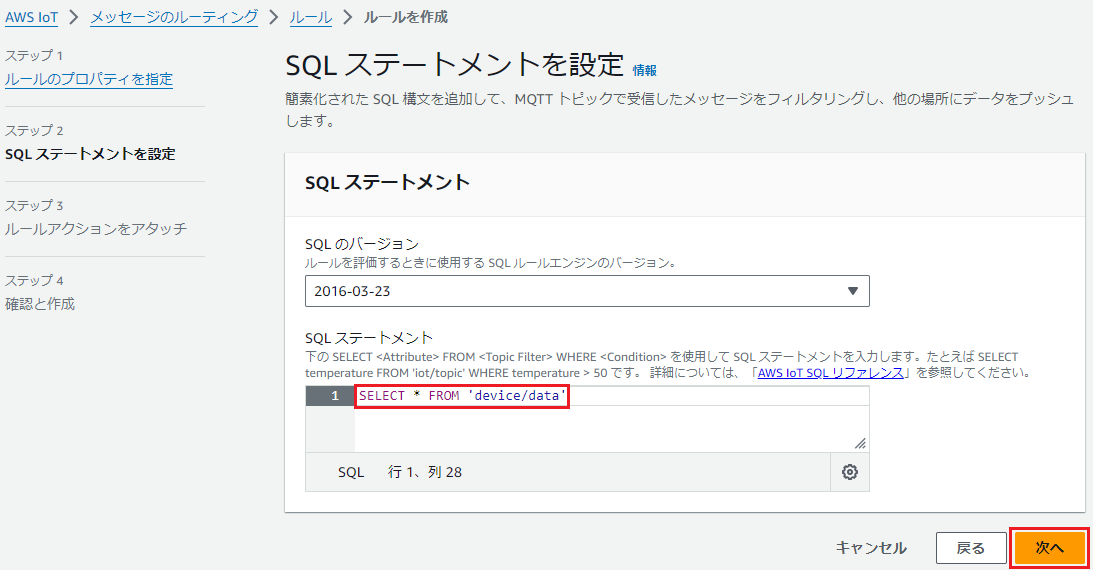Open the SQL editor settings gear

click(850, 472)
